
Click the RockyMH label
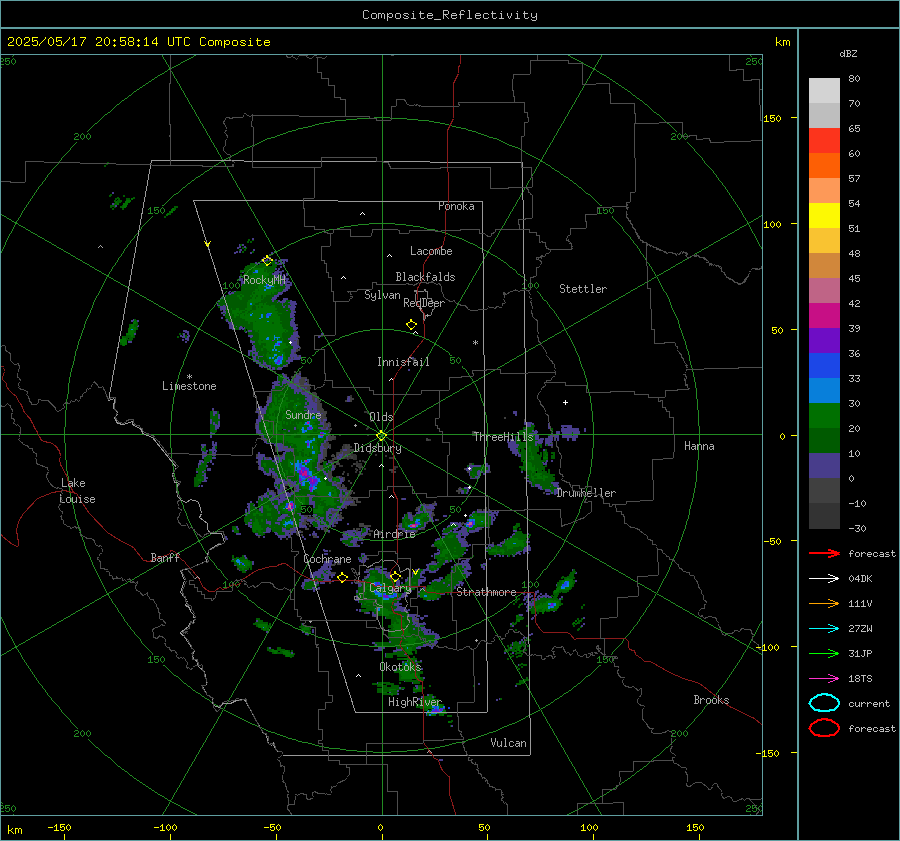coord(264,280)
